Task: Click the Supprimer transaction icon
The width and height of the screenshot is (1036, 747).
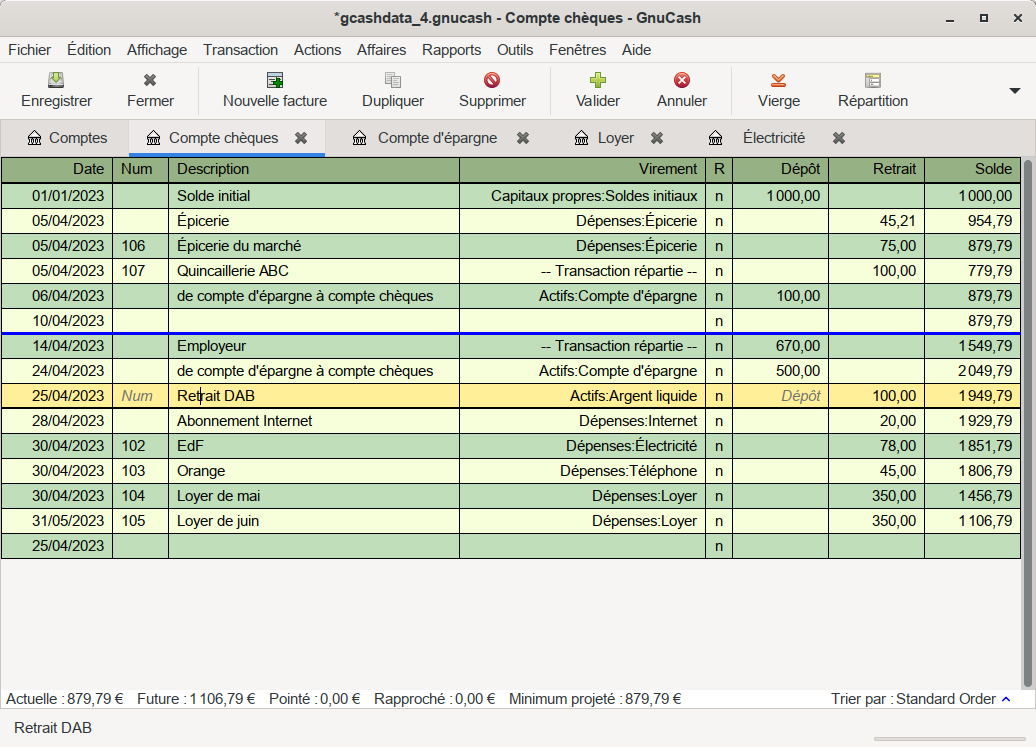Action: pos(492,81)
